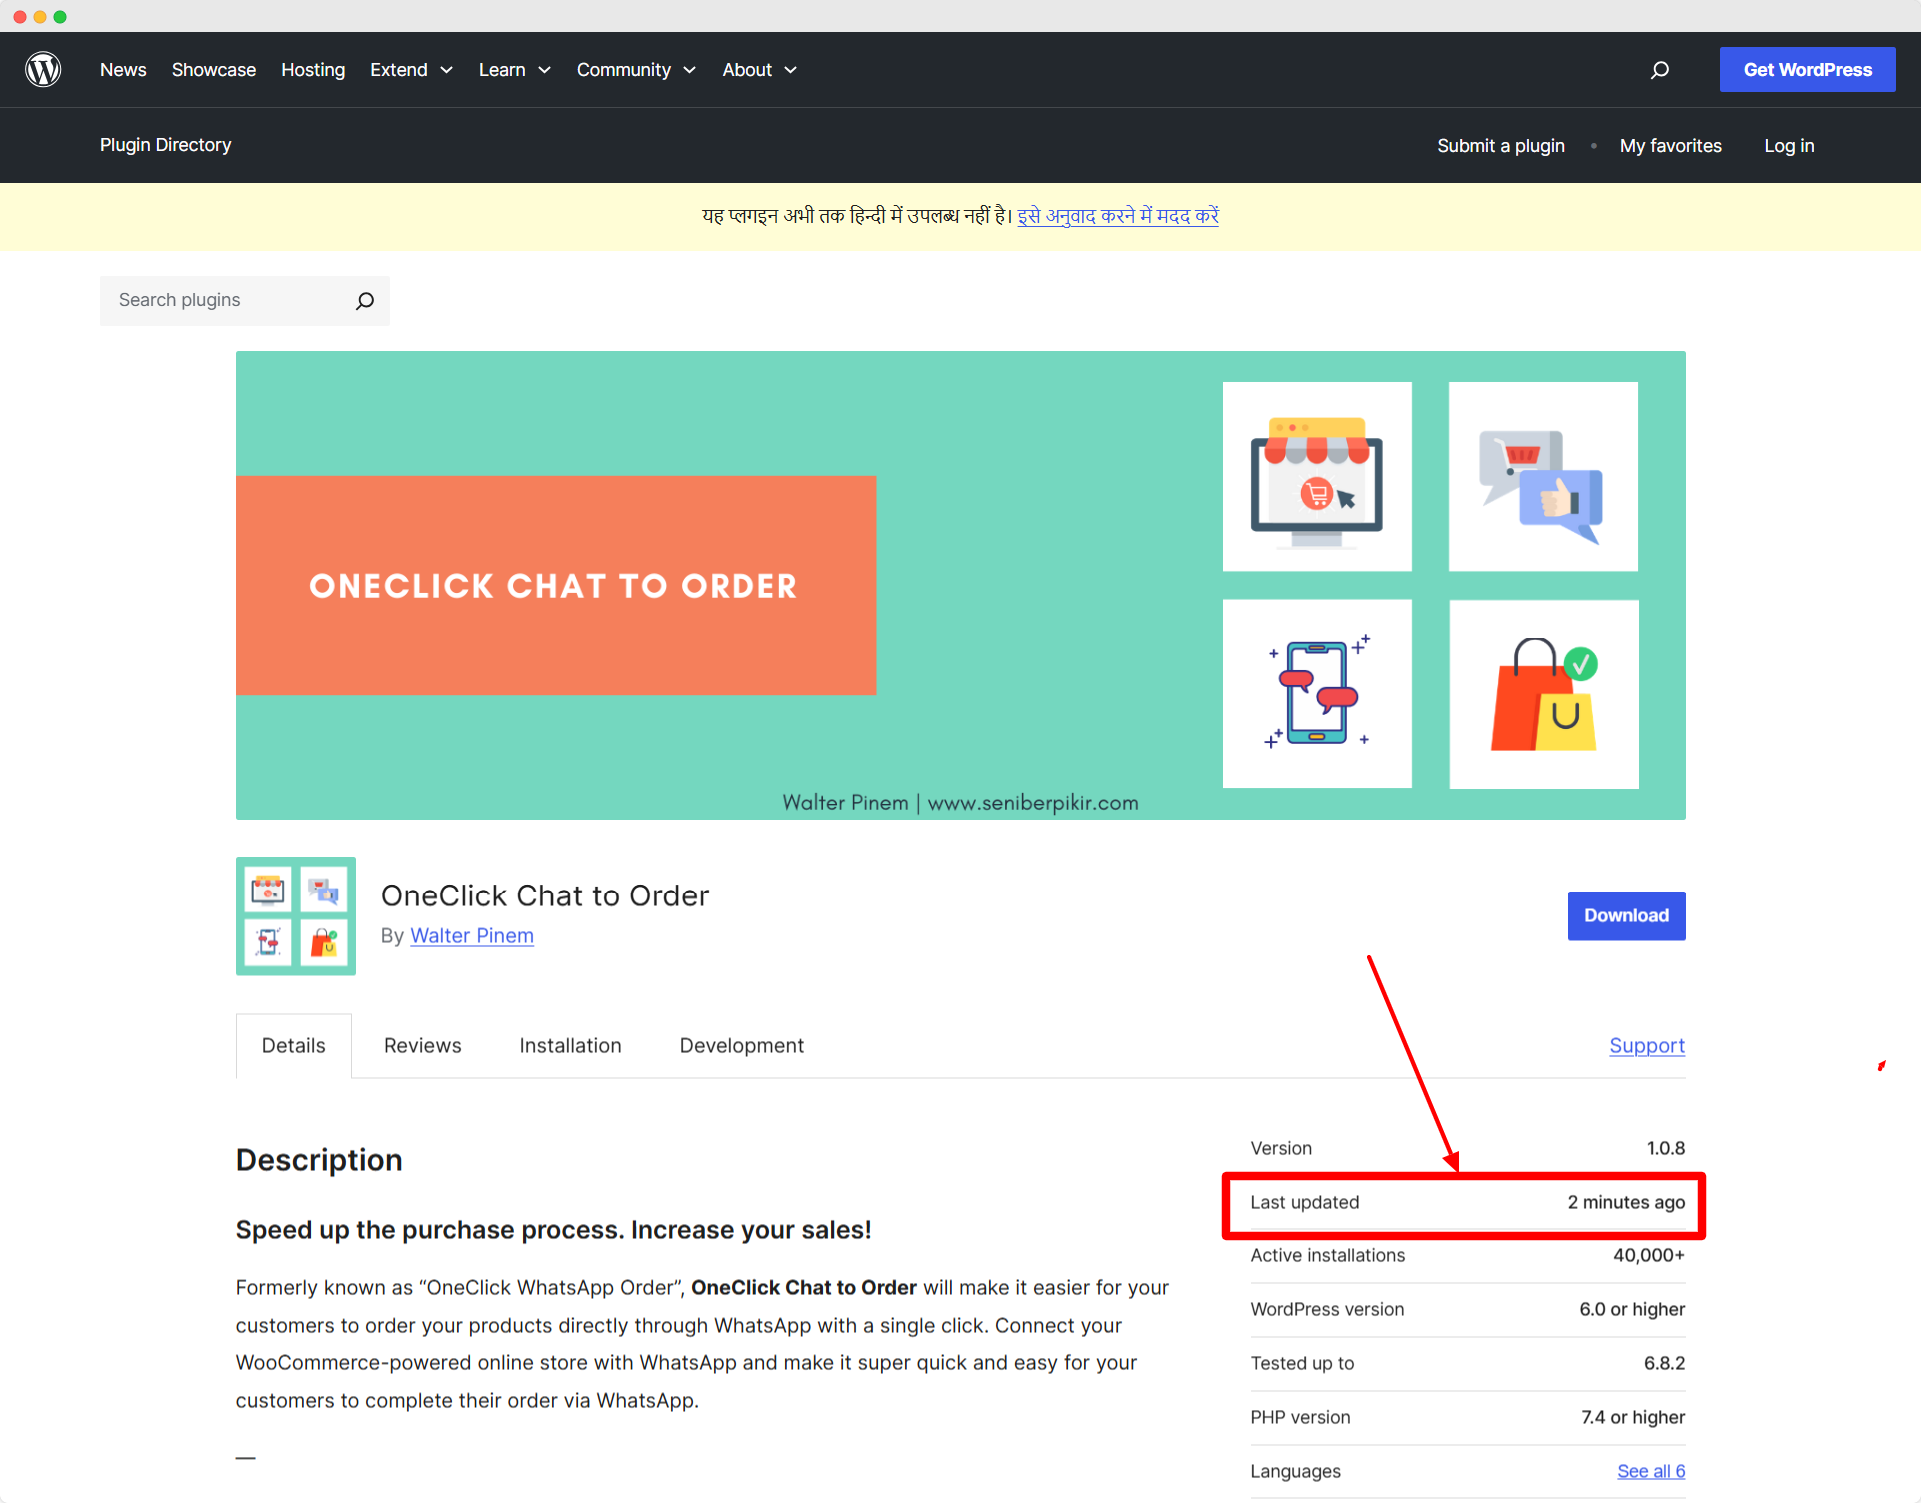Click the plugin title OneClick Chat to Order
The image size is (1921, 1503).
coord(545,896)
